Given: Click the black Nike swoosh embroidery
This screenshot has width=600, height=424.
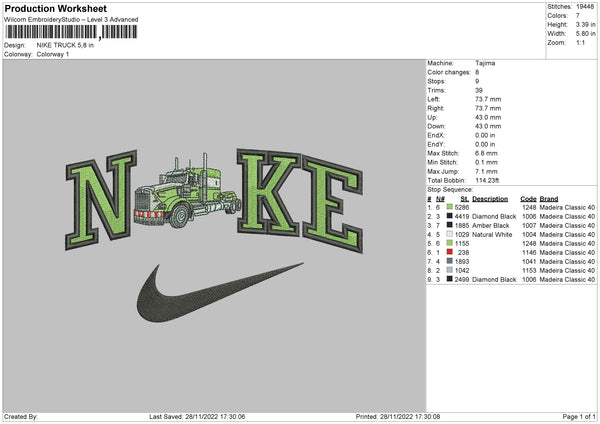Looking at the screenshot, I should (220, 292).
